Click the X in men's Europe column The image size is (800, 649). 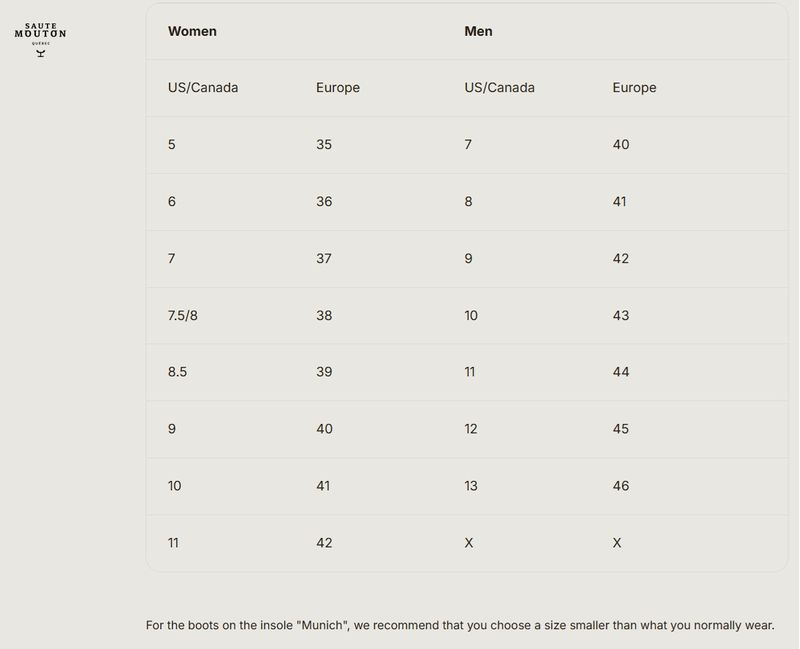[617, 543]
